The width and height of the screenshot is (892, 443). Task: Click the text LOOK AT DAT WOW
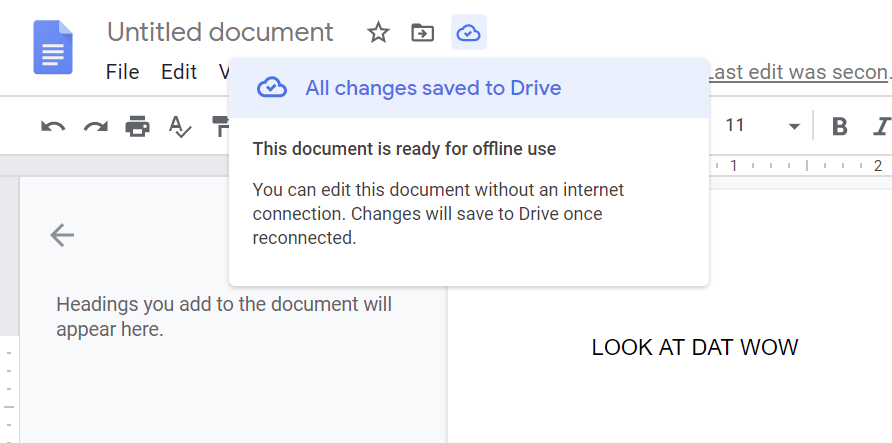pos(695,348)
